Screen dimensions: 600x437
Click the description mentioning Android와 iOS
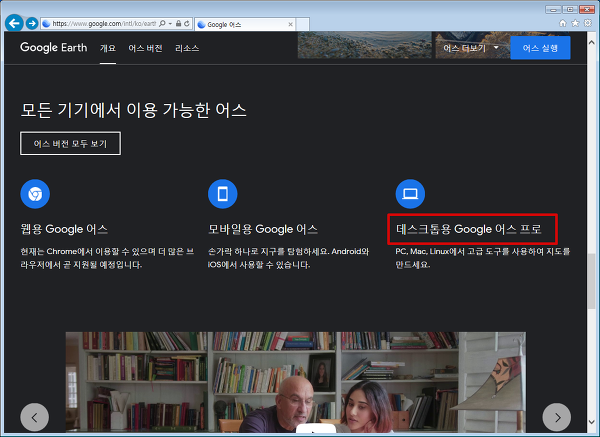[x=289, y=258]
